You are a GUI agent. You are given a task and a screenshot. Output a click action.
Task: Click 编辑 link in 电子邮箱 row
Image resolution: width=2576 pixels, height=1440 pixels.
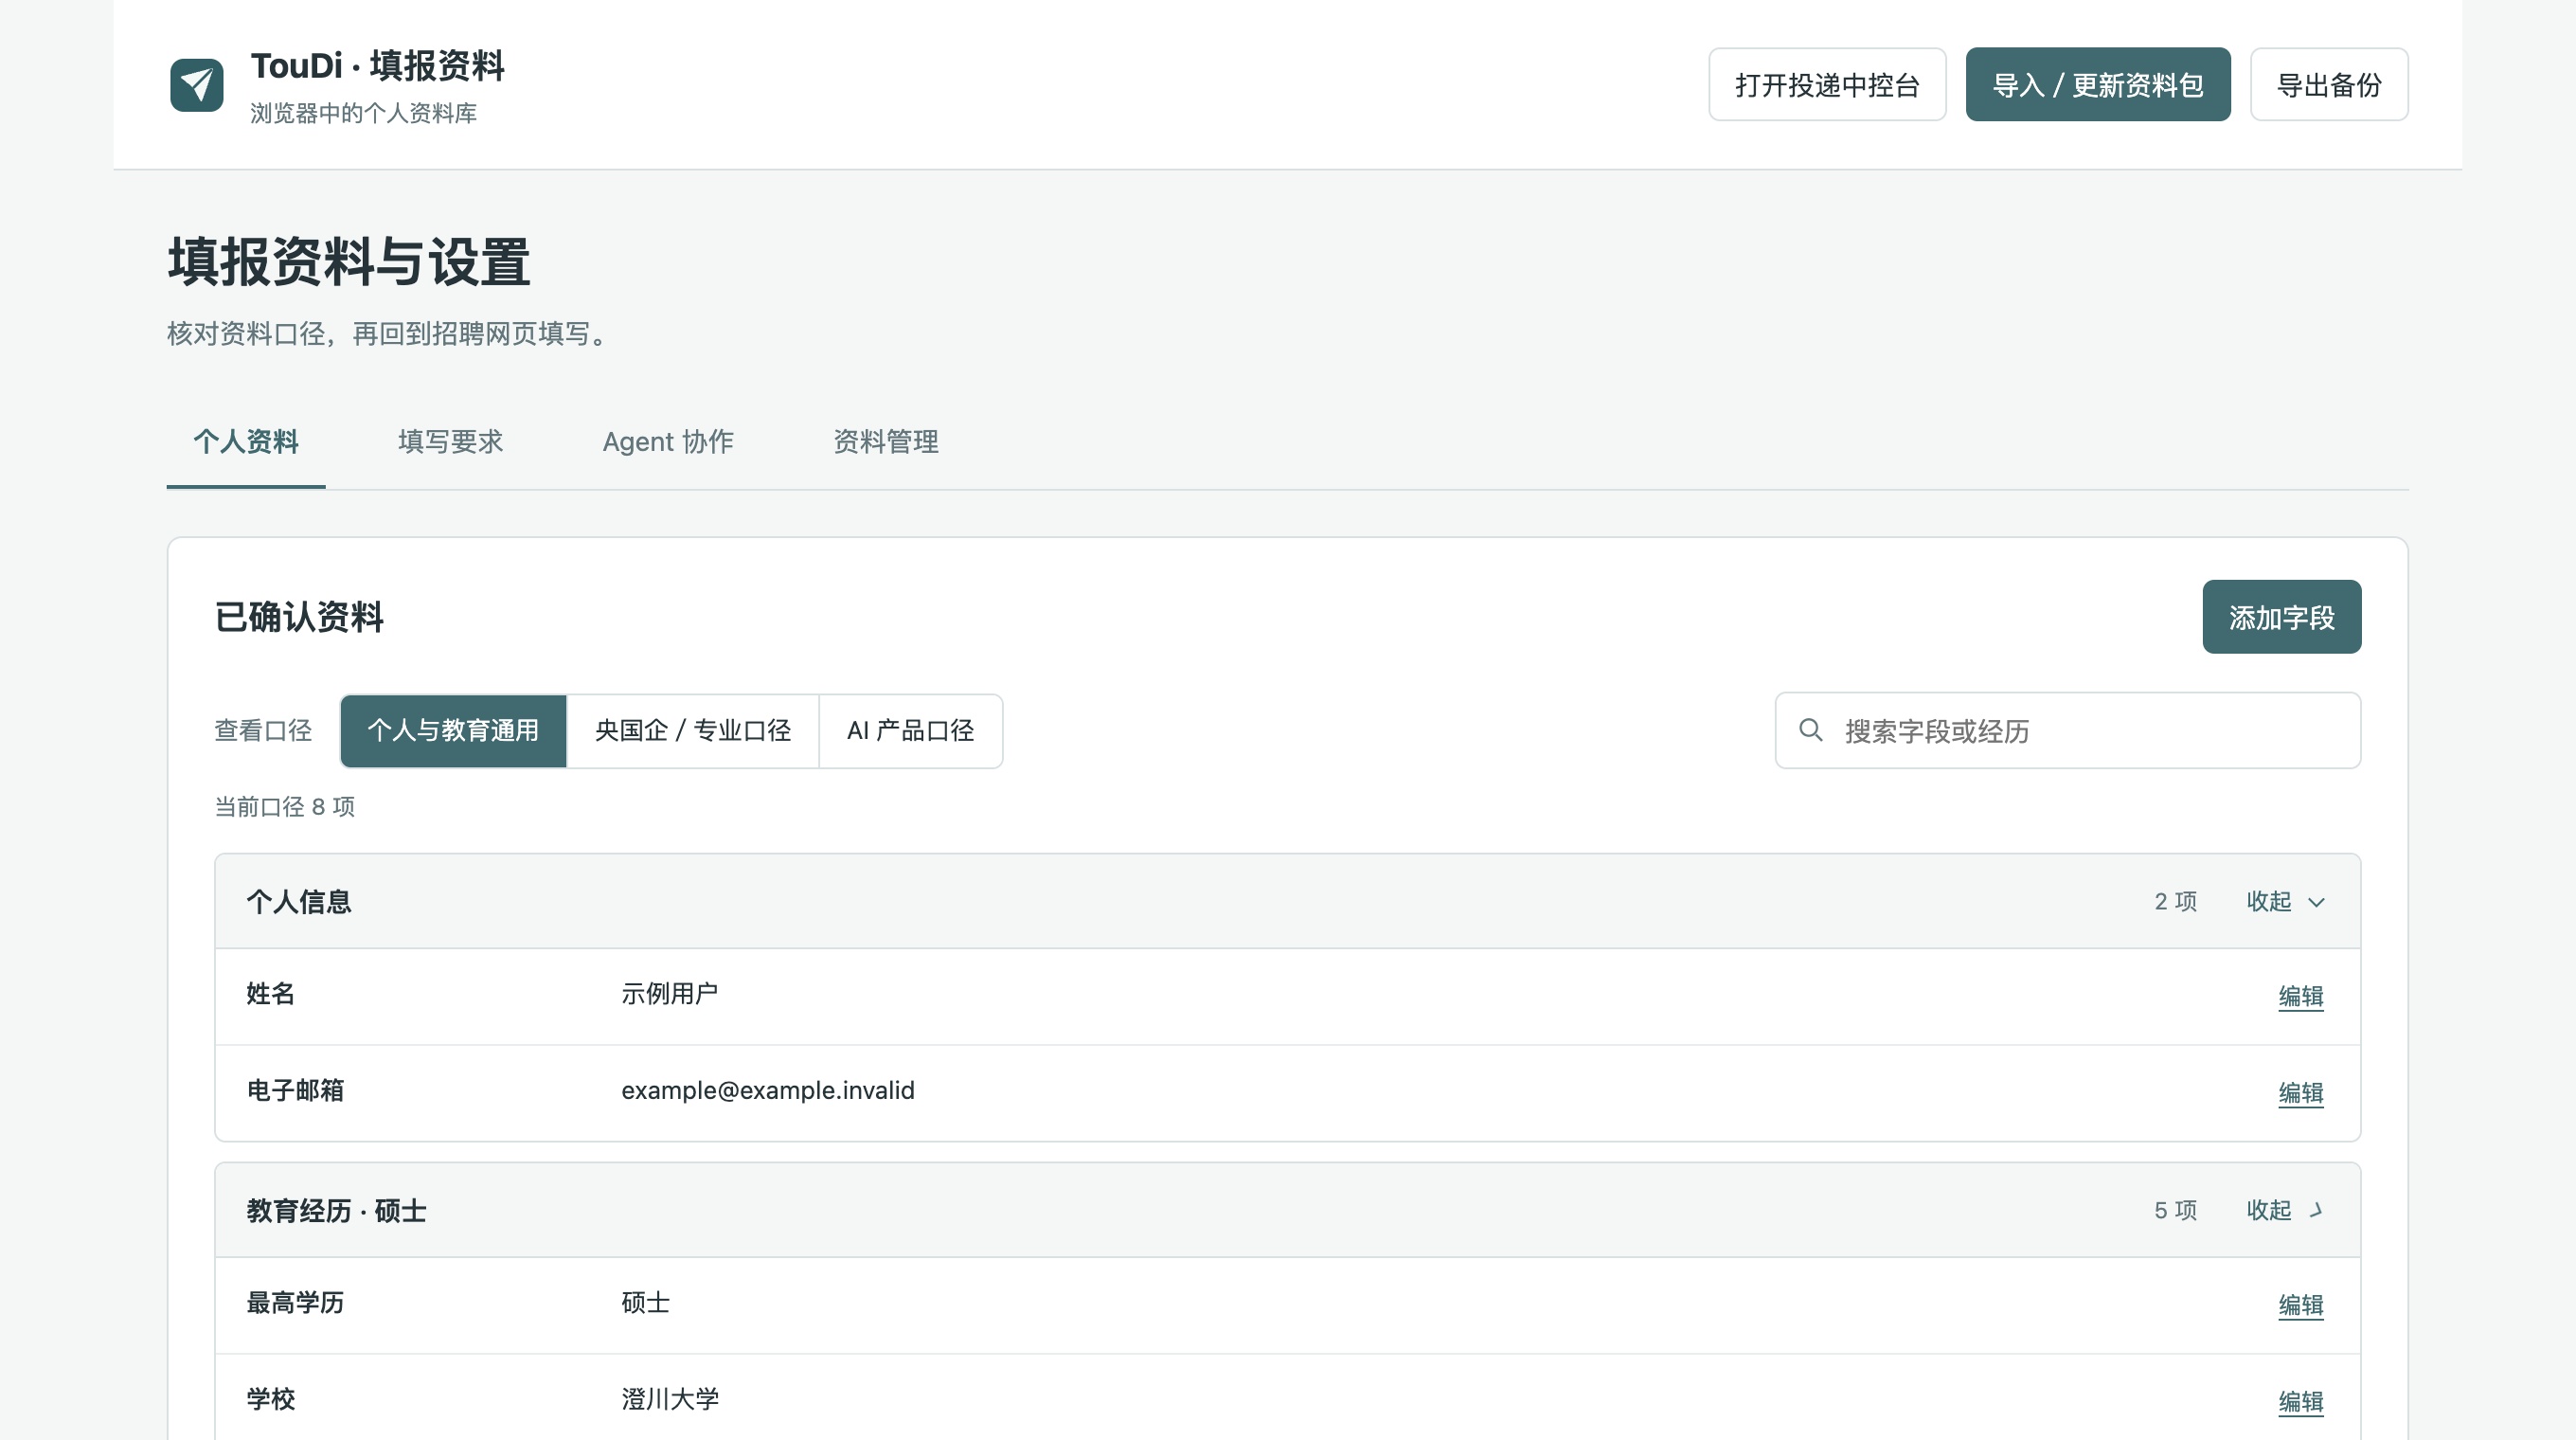[2300, 1093]
